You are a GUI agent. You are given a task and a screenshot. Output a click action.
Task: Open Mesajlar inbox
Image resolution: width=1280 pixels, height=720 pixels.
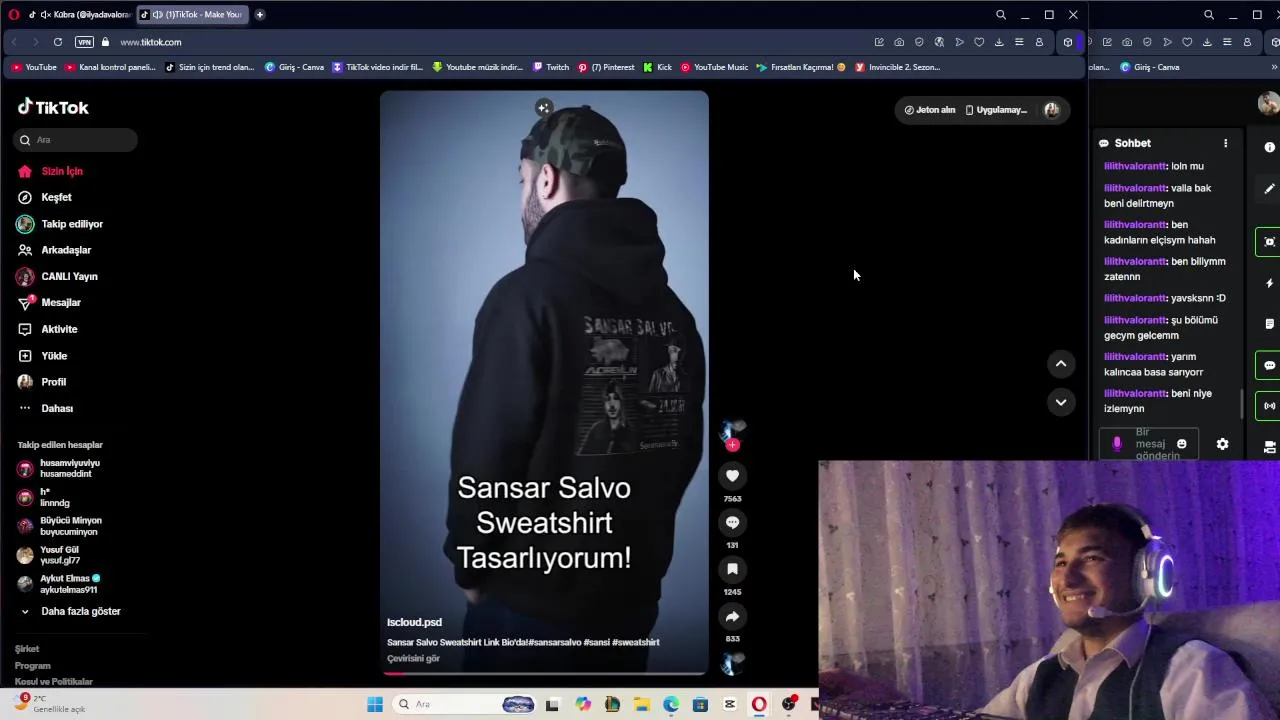pyautogui.click(x=49, y=302)
